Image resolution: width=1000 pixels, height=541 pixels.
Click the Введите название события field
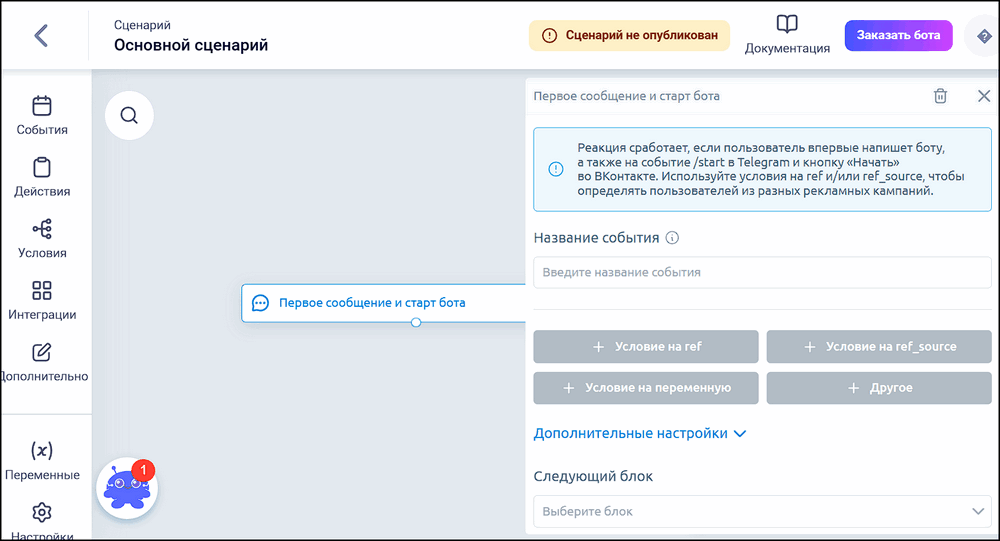[762, 272]
